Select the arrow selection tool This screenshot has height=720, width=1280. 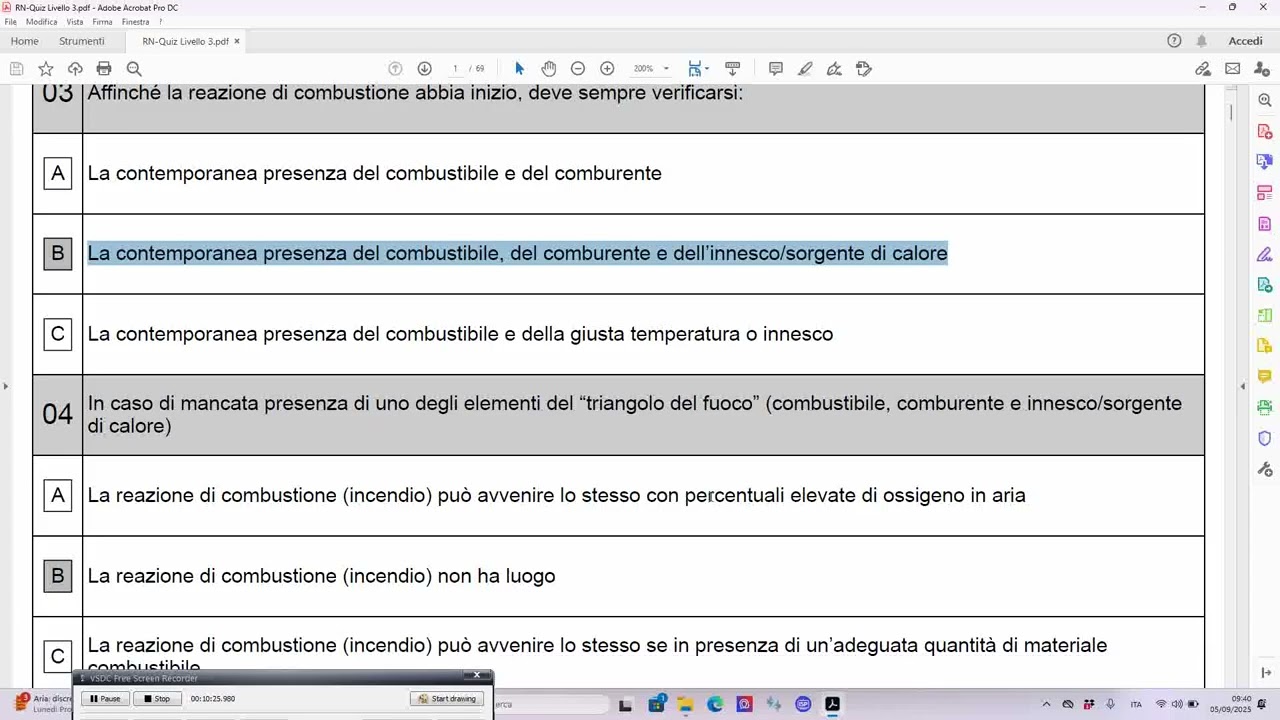point(519,68)
